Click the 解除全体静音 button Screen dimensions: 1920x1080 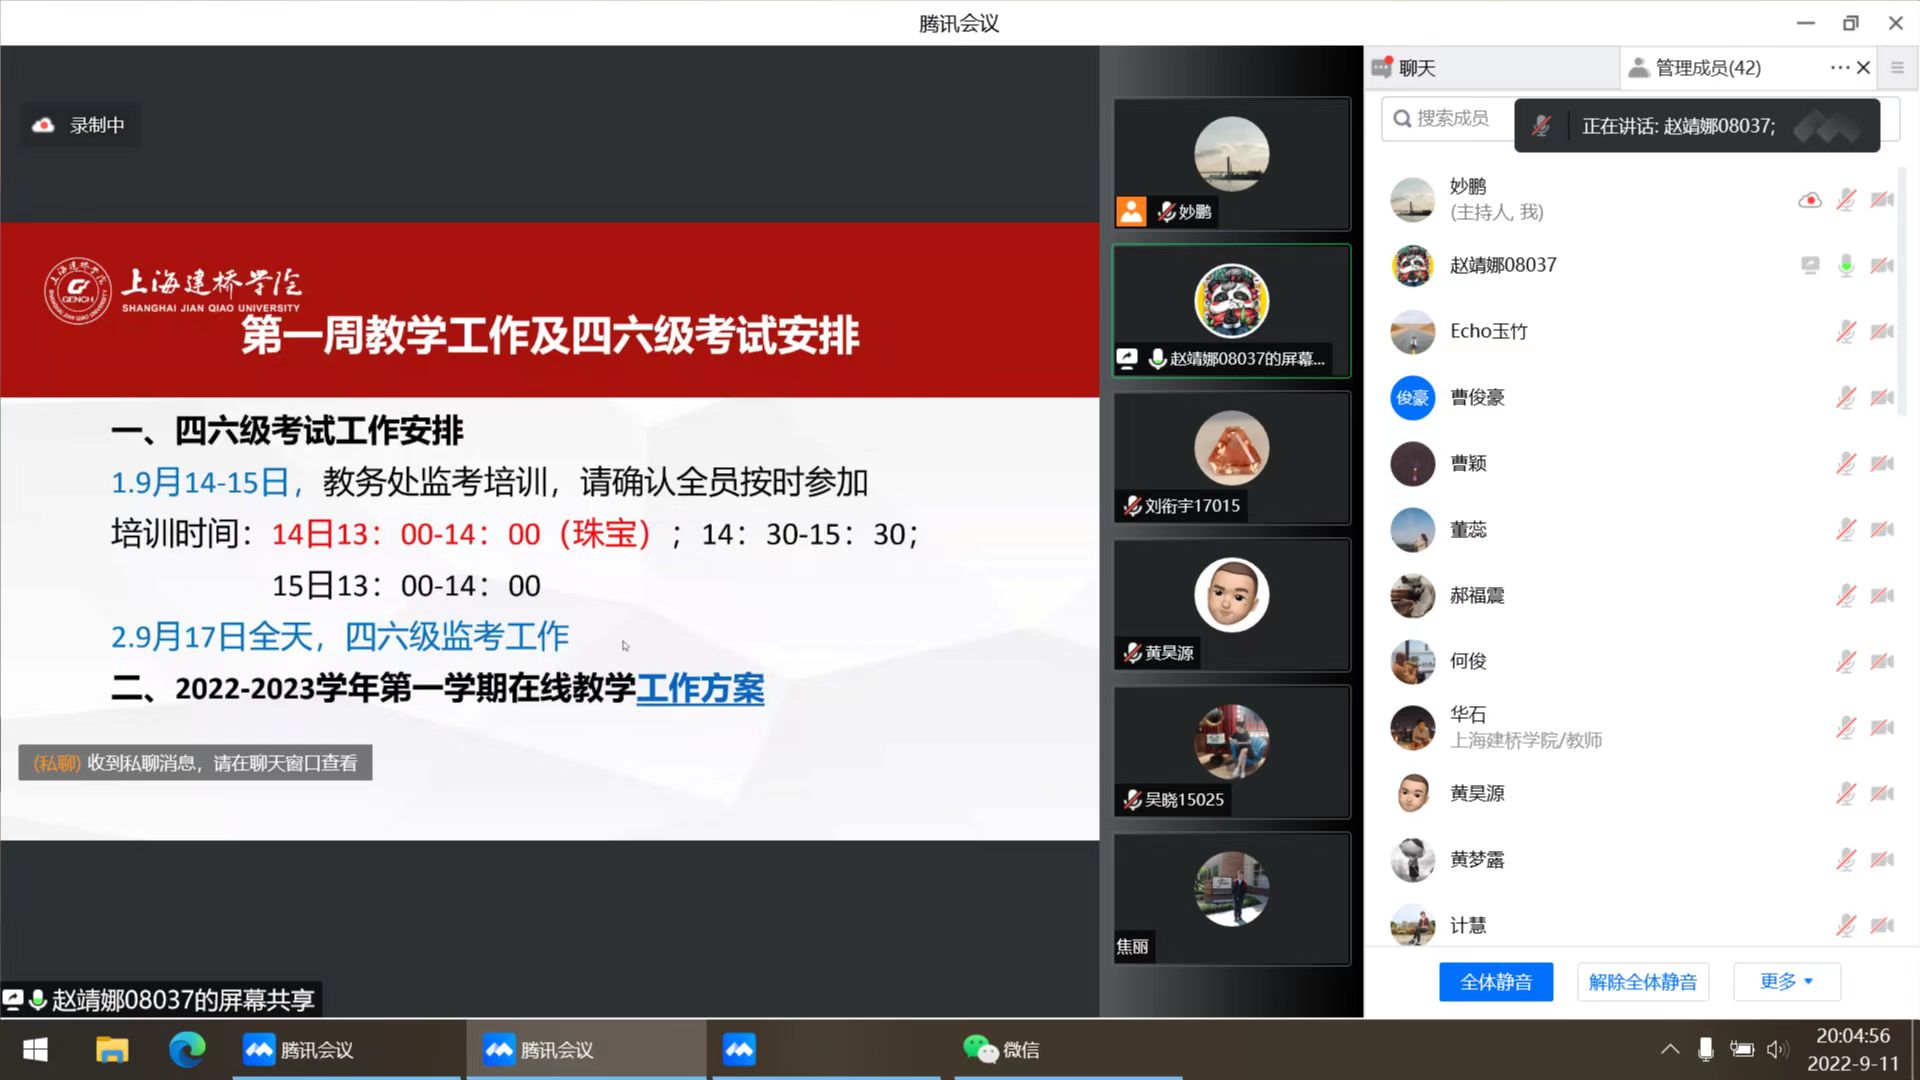point(1642,982)
